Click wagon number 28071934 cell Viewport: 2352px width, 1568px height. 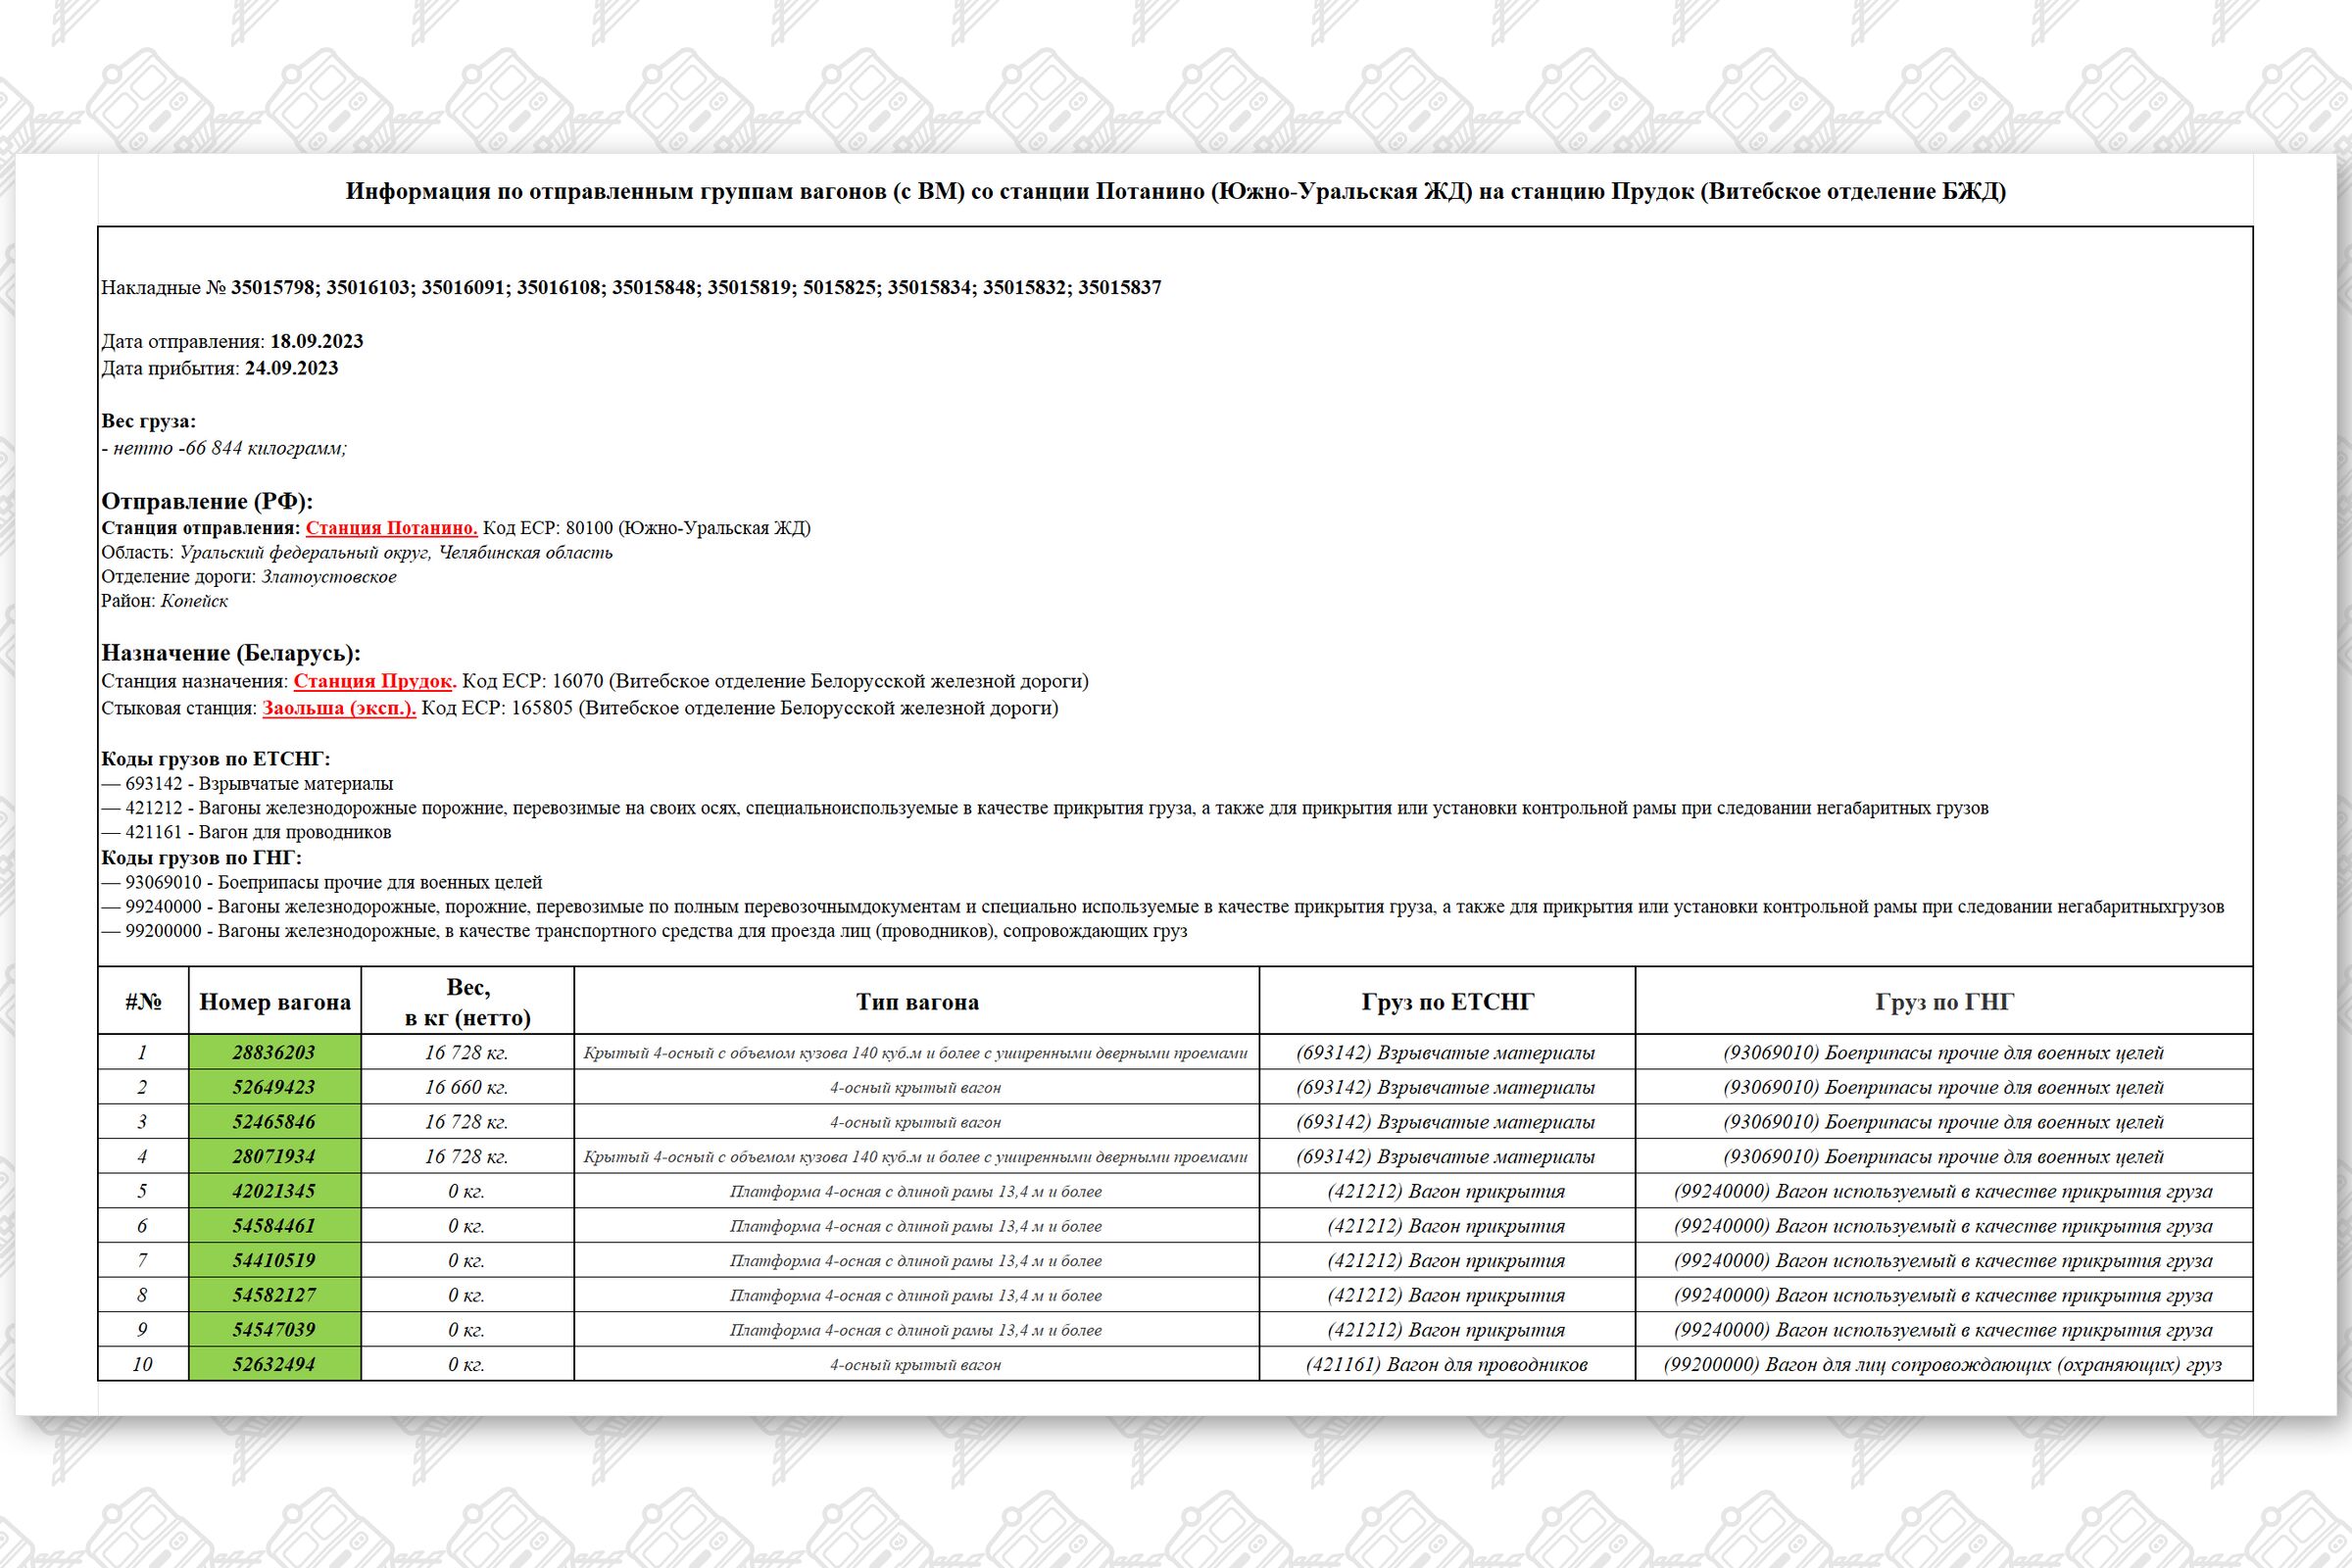274,1157
